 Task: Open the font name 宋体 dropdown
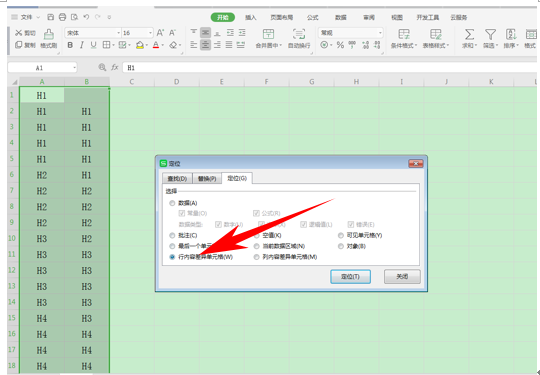[119, 33]
